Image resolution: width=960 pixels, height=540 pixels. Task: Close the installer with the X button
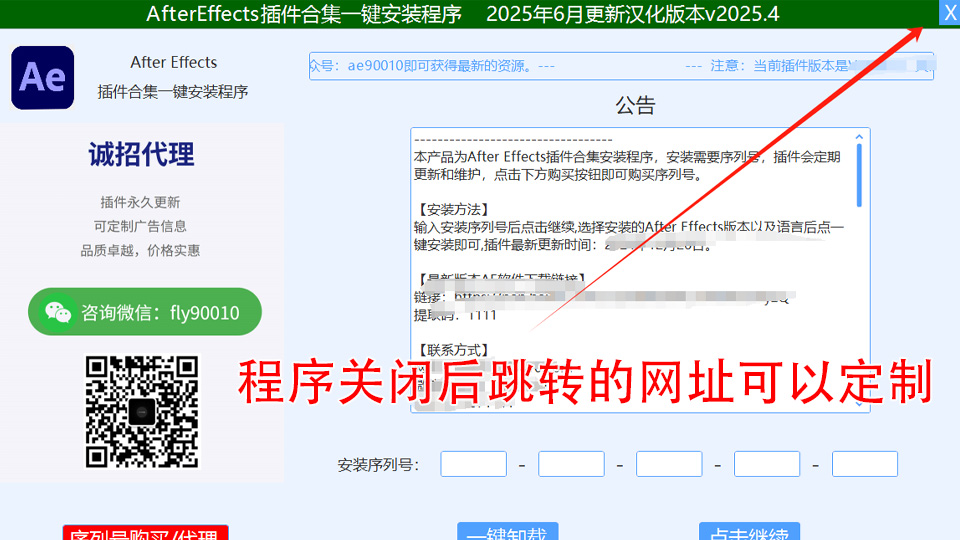tap(948, 12)
